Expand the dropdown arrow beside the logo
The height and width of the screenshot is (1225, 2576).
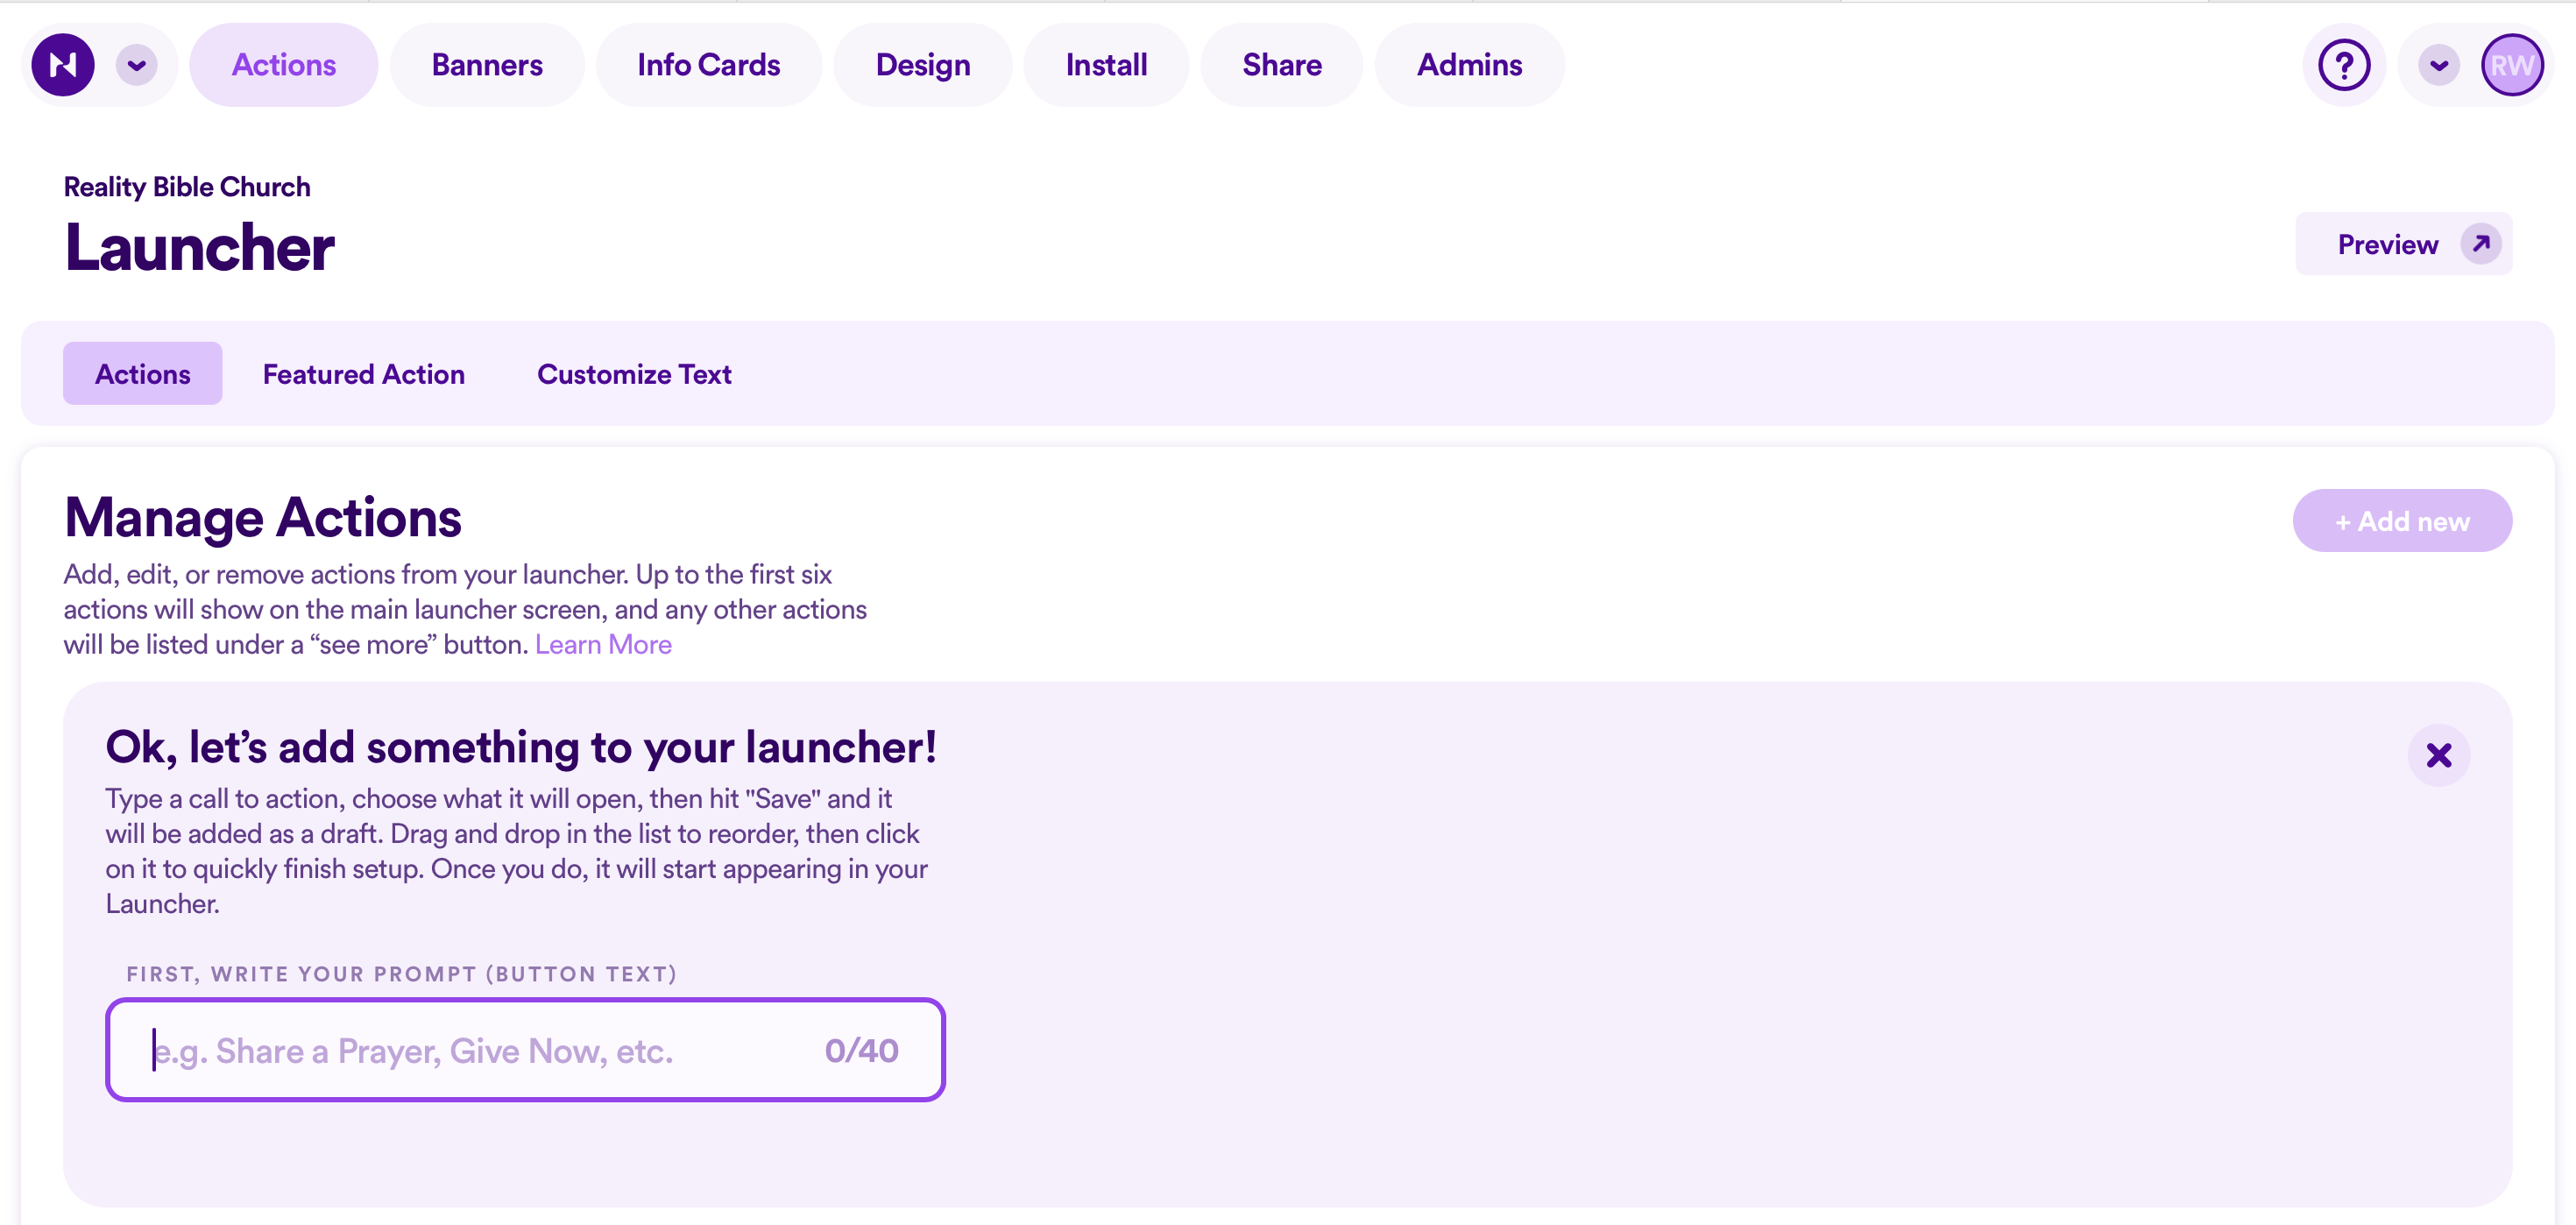(137, 65)
